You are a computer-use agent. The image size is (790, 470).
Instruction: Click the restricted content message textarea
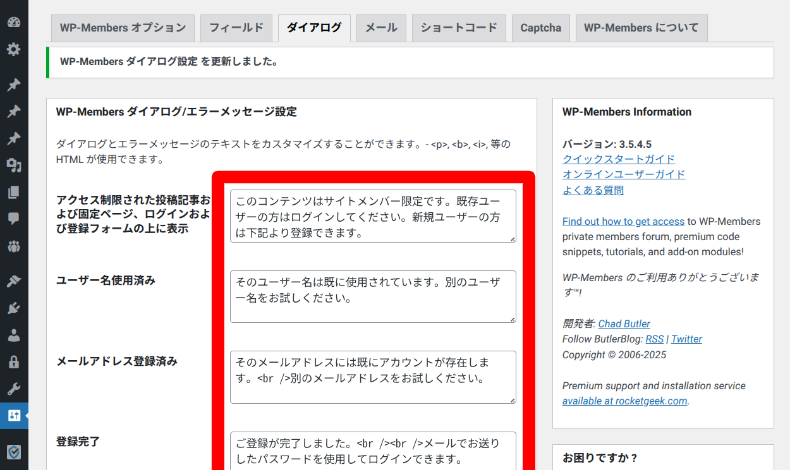point(373,216)
